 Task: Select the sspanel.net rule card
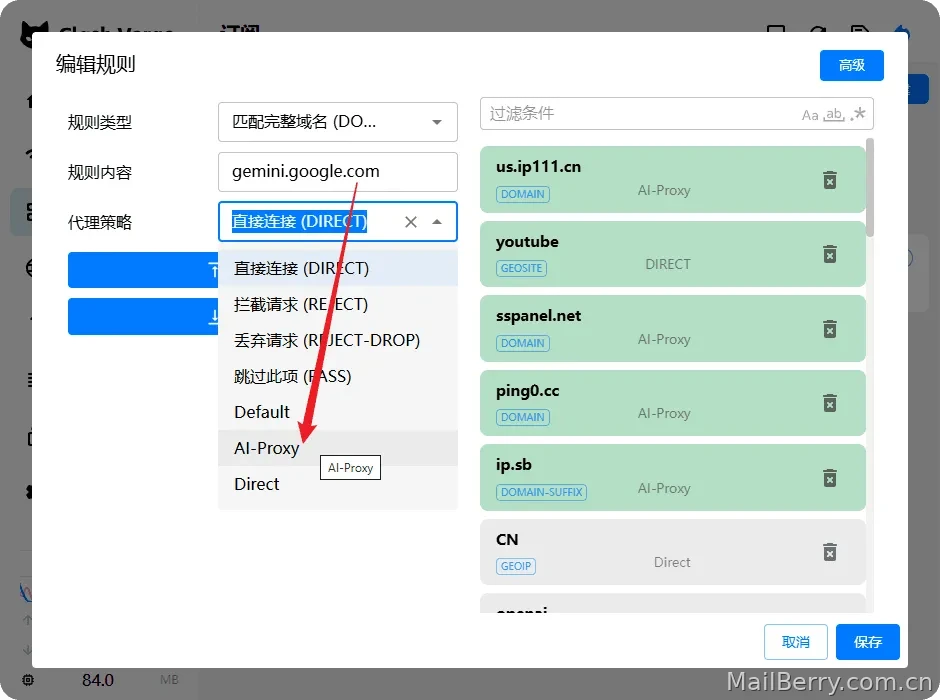673,328
